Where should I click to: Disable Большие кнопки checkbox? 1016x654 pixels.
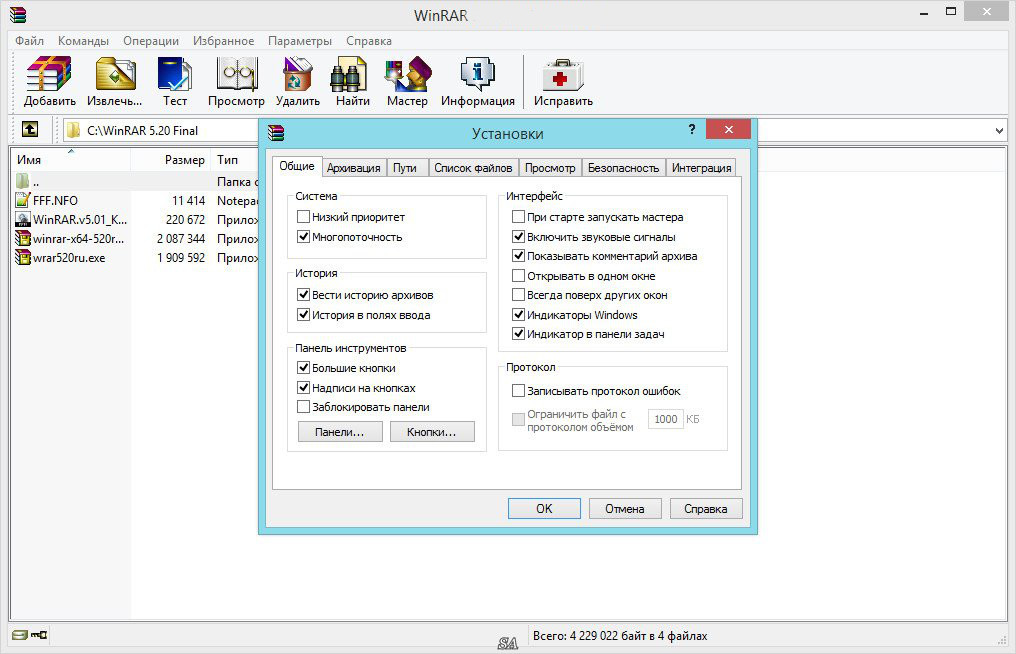(303, 368)
